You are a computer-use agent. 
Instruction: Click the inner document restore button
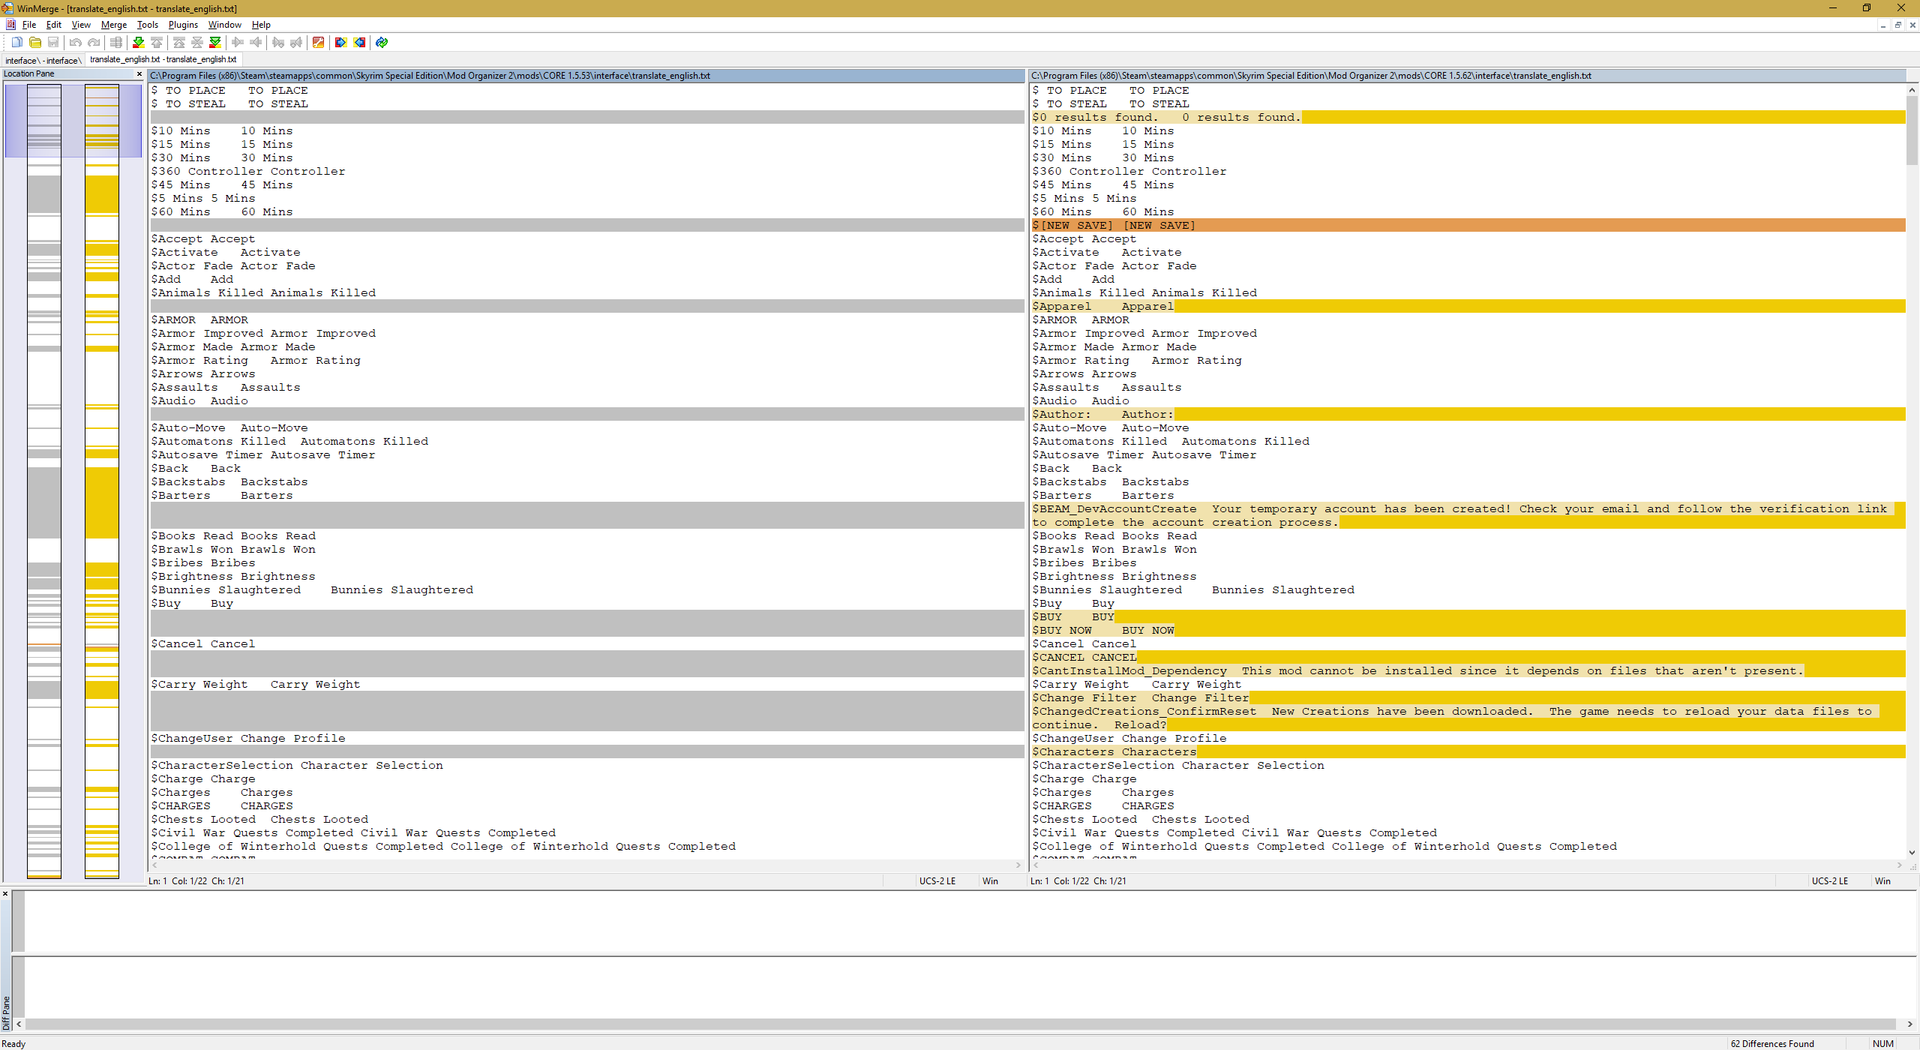tap(1897, 25)
